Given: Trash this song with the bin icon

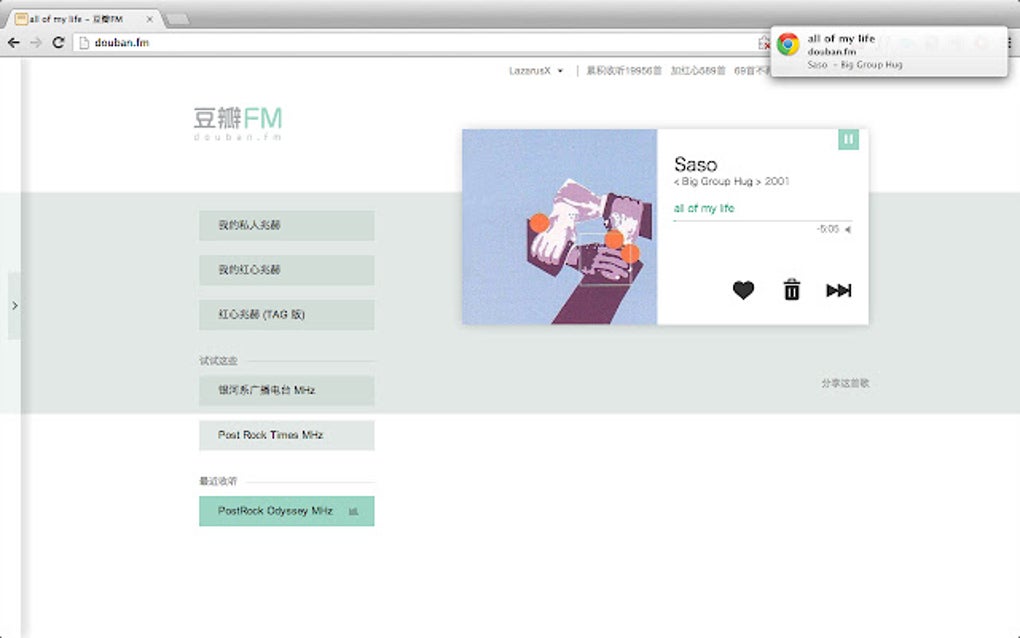Looking at the screenshot, I should coord(792,289).
